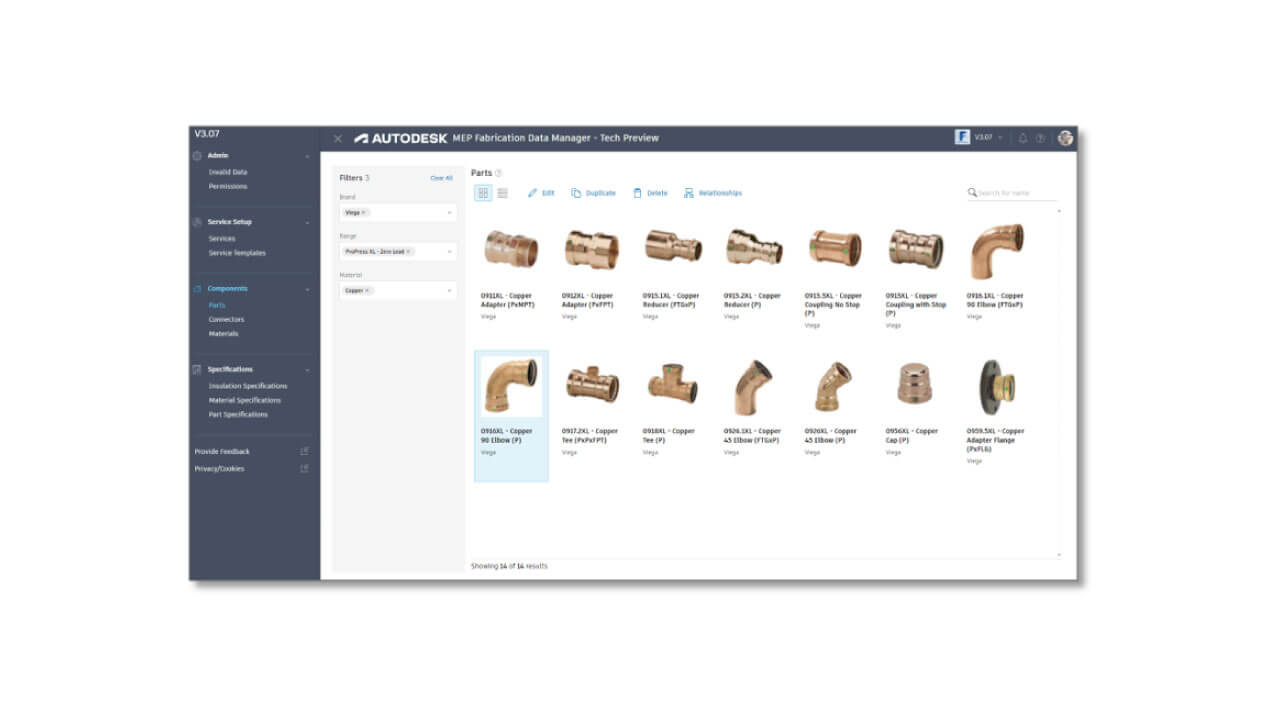Click the Provide Feedback external link icon
The image size is (1280, 720).
click(x=304, y=452)
